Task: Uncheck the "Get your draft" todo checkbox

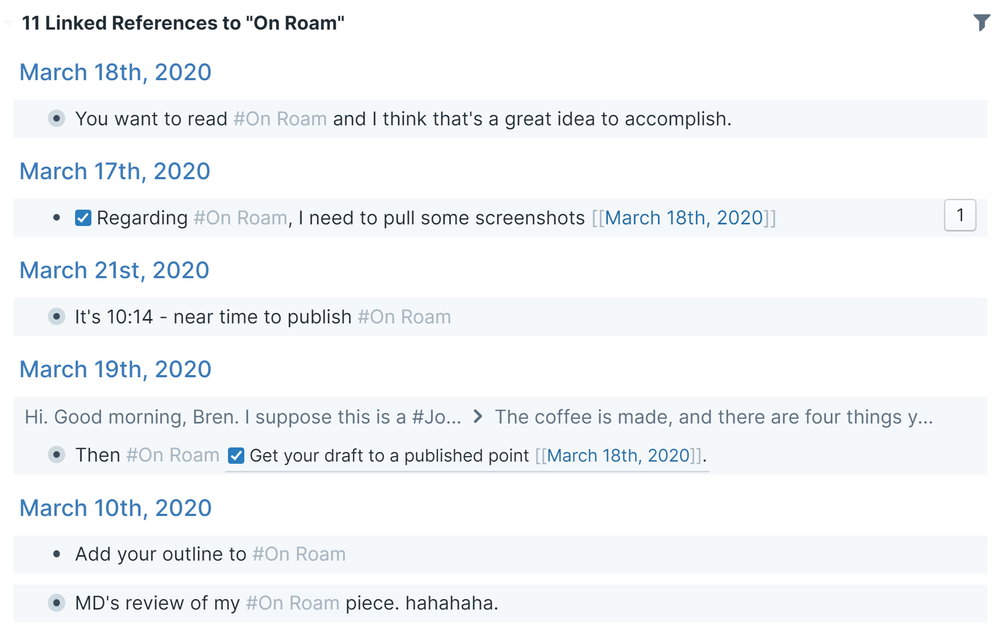Action: (236, 456)
